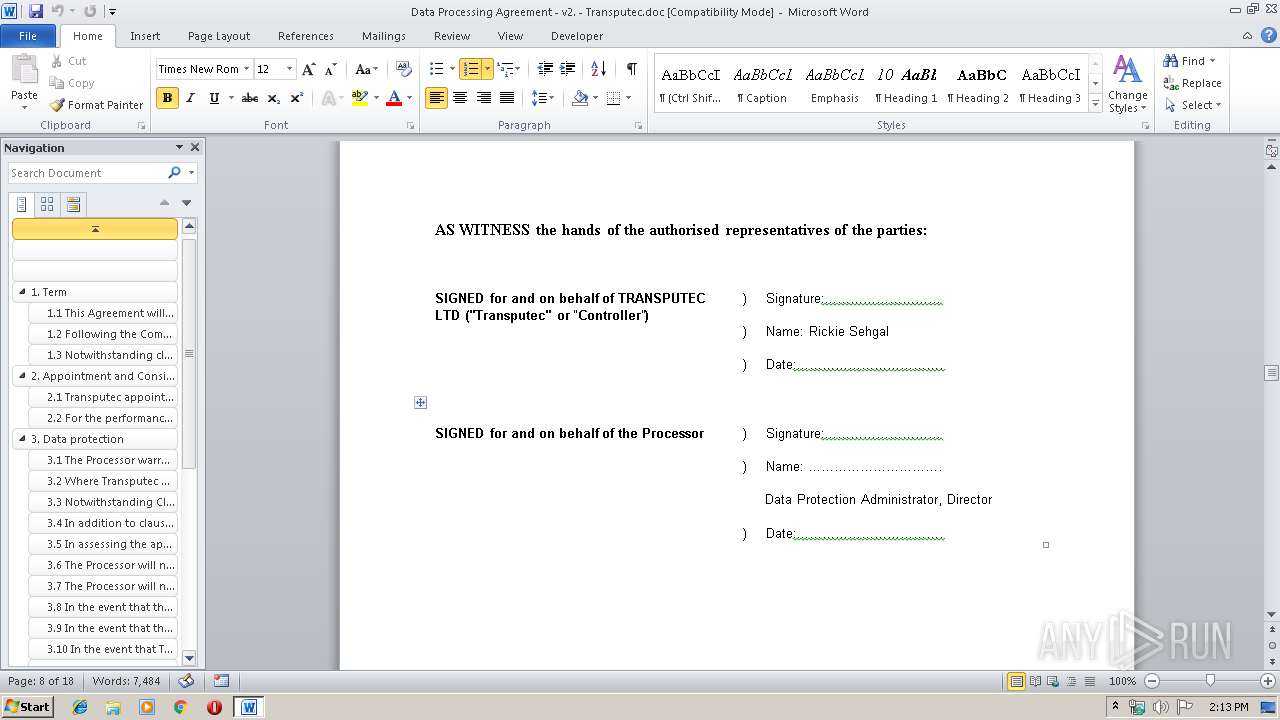Switch to the References tab

tap(306, 36)
